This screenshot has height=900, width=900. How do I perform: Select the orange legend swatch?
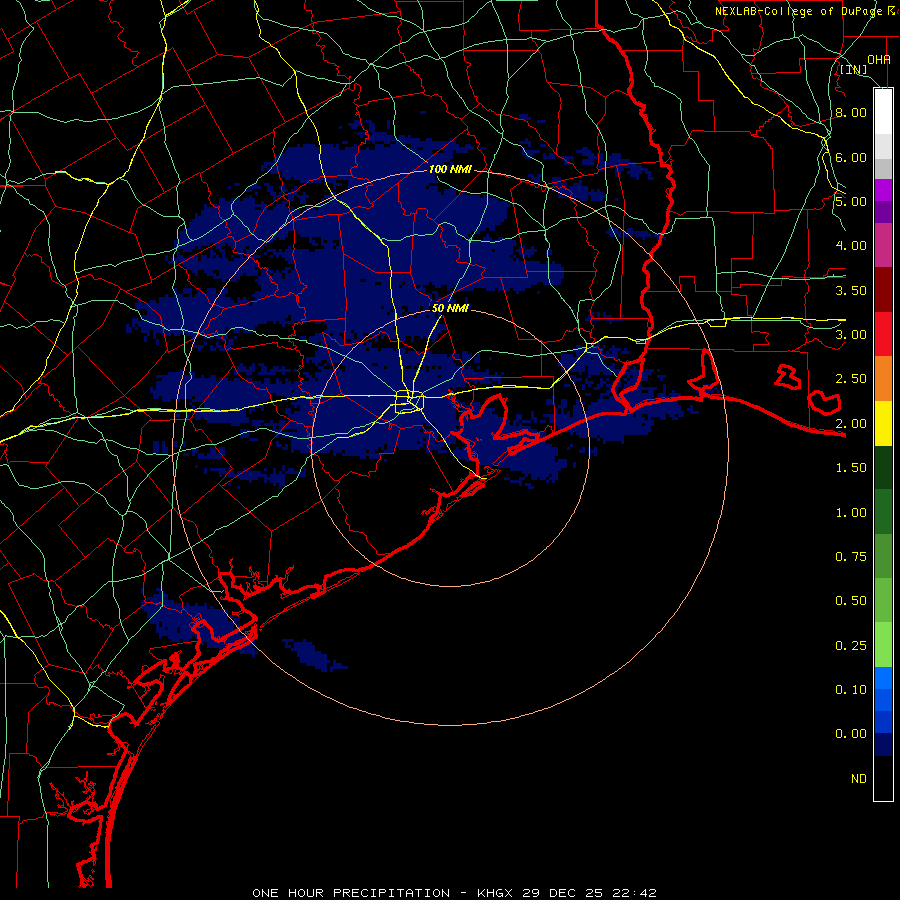[x=883, y=379]
